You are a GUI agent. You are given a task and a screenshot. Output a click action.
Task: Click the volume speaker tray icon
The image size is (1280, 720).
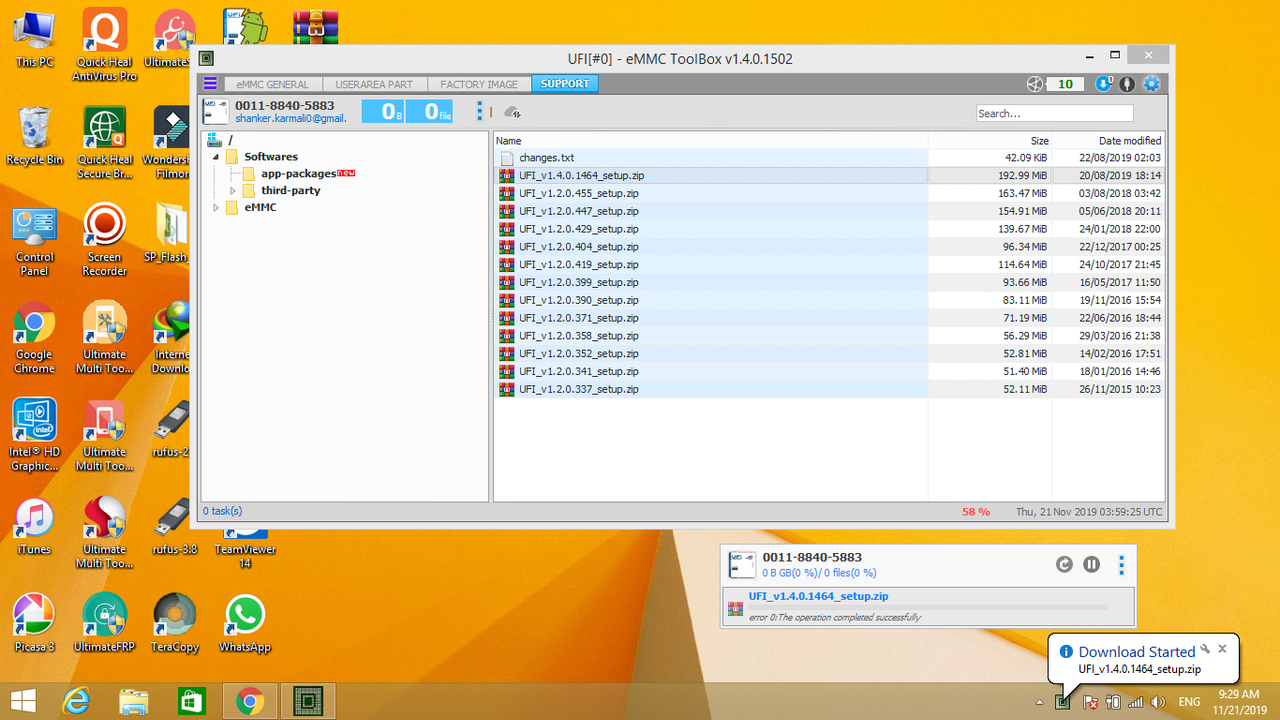pos(1159,702)
